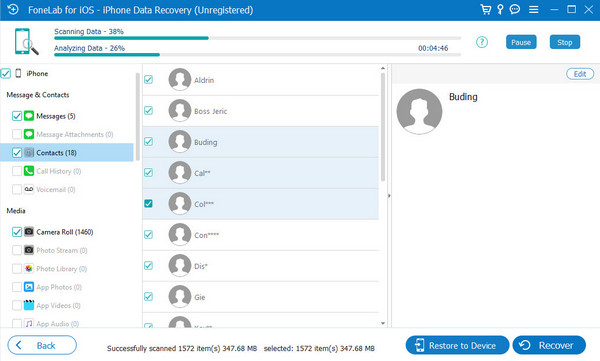Image resolution: width=600 pixels, height=361 pixels.
Task: Toggle the Gie contact checkbox
Action: click(x=148, y=297)
